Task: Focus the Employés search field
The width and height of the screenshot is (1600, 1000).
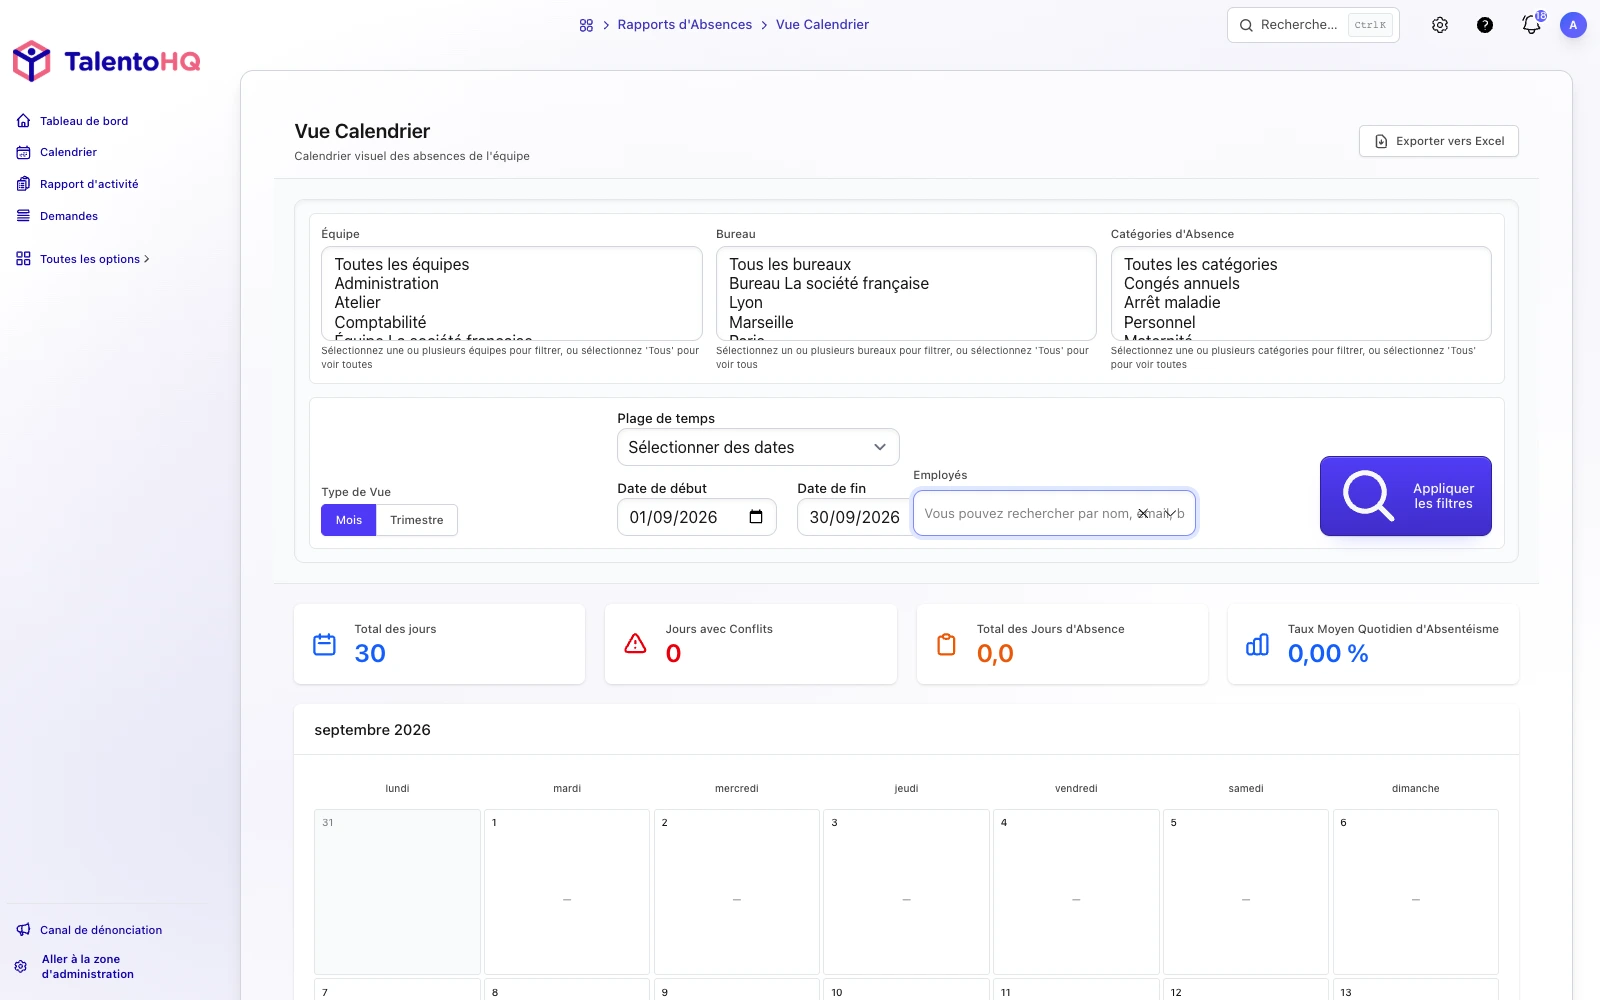Action: pyautogui.click(x=1054, y=513)
